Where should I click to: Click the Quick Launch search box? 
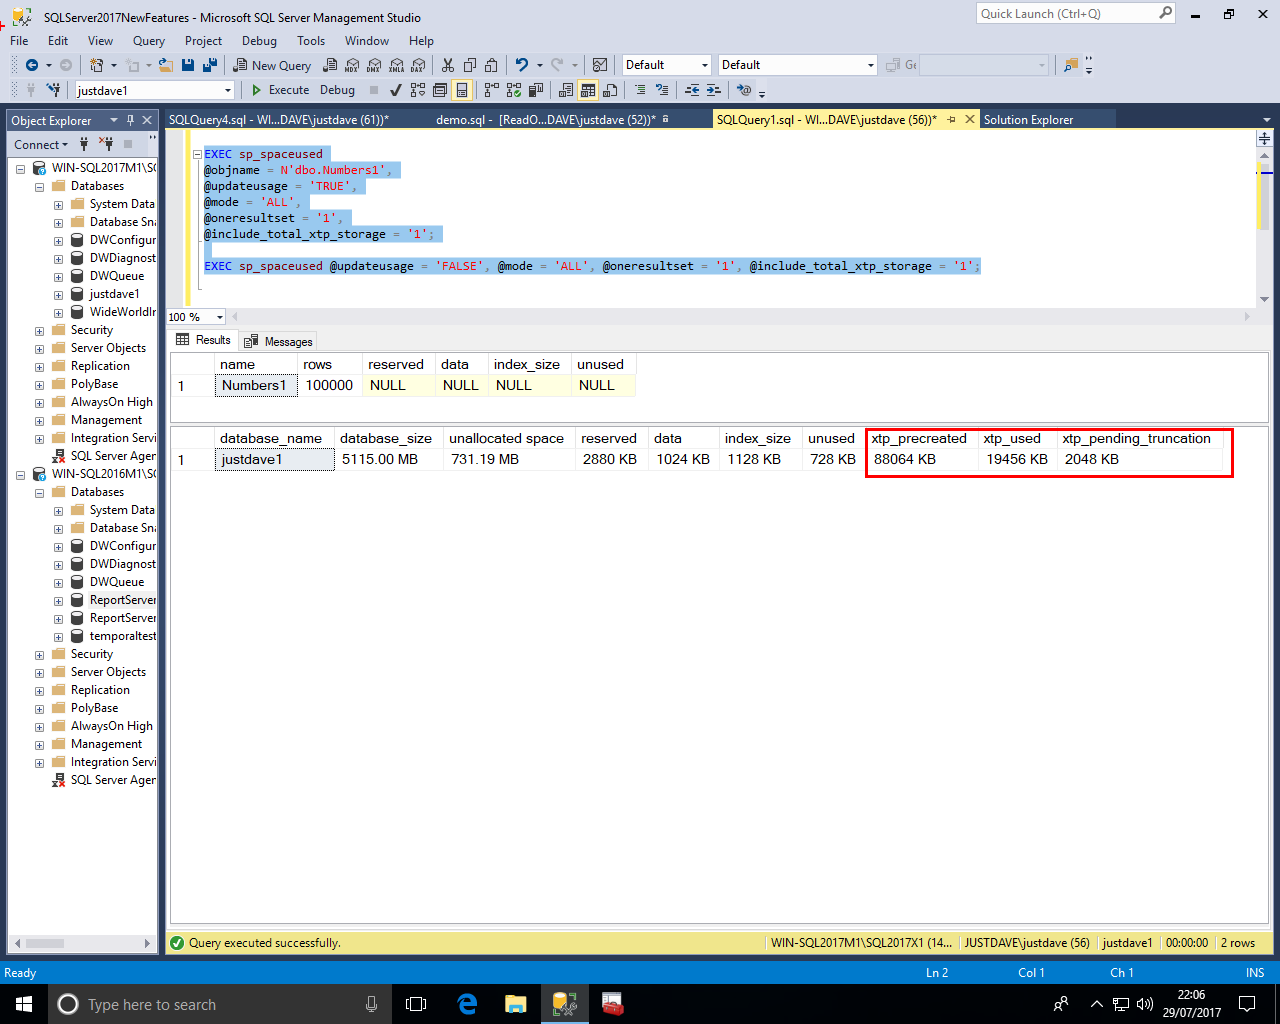coord(1066,14)
